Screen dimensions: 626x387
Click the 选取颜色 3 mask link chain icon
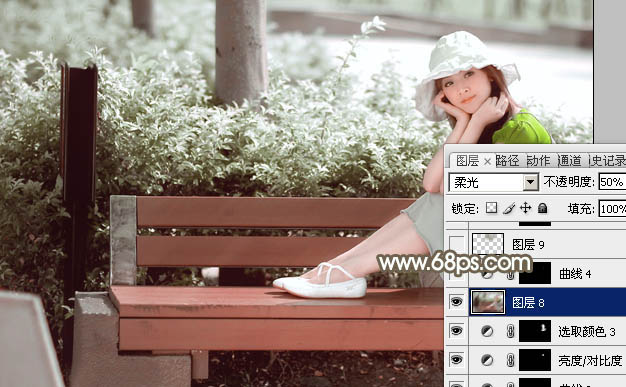click(510, 331)
